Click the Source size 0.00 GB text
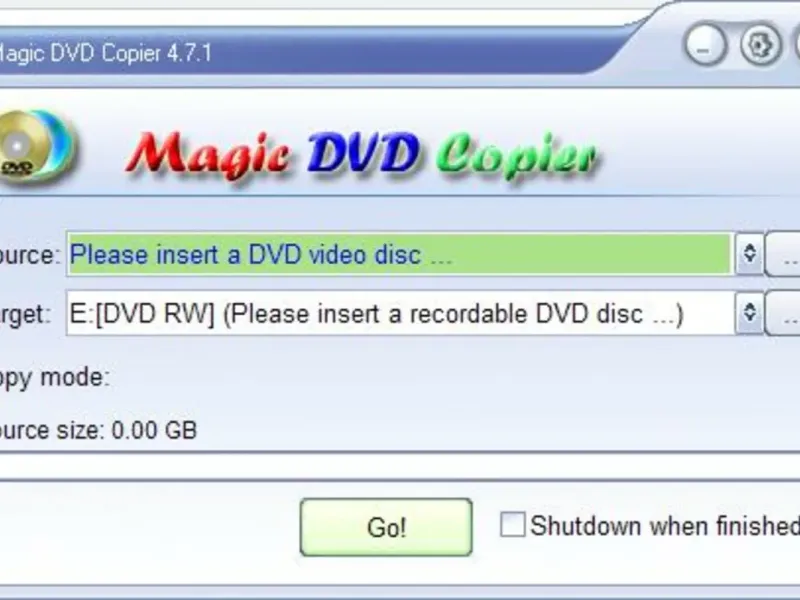800x600 pixels. coord(98,430)
